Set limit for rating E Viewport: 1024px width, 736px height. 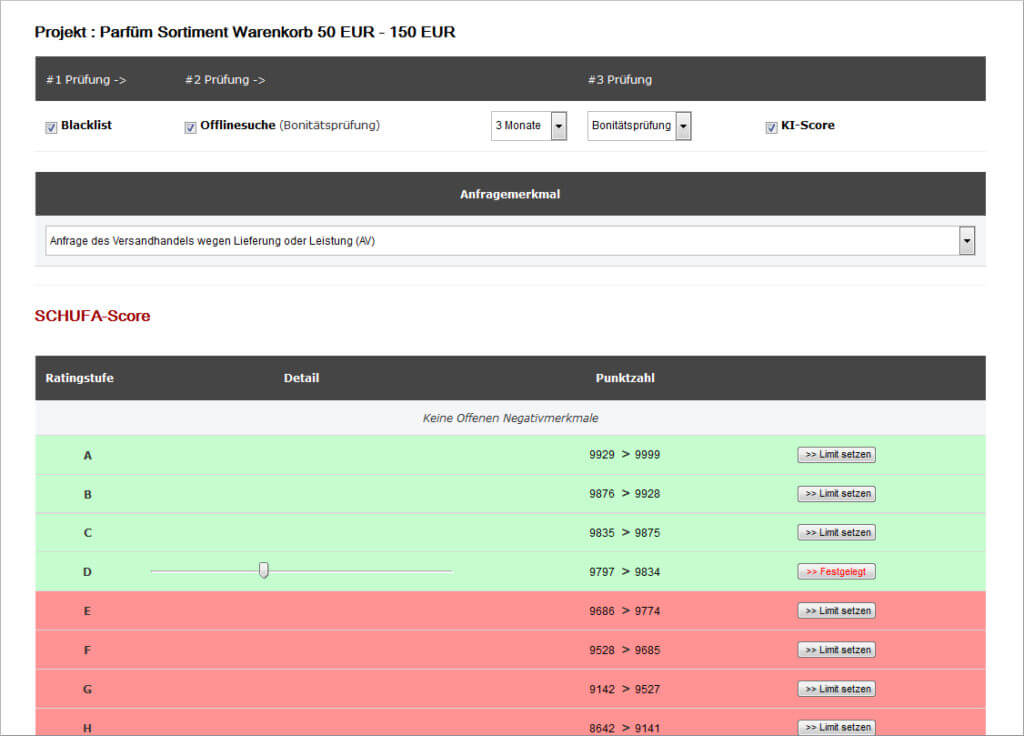[x=836, y=611]
